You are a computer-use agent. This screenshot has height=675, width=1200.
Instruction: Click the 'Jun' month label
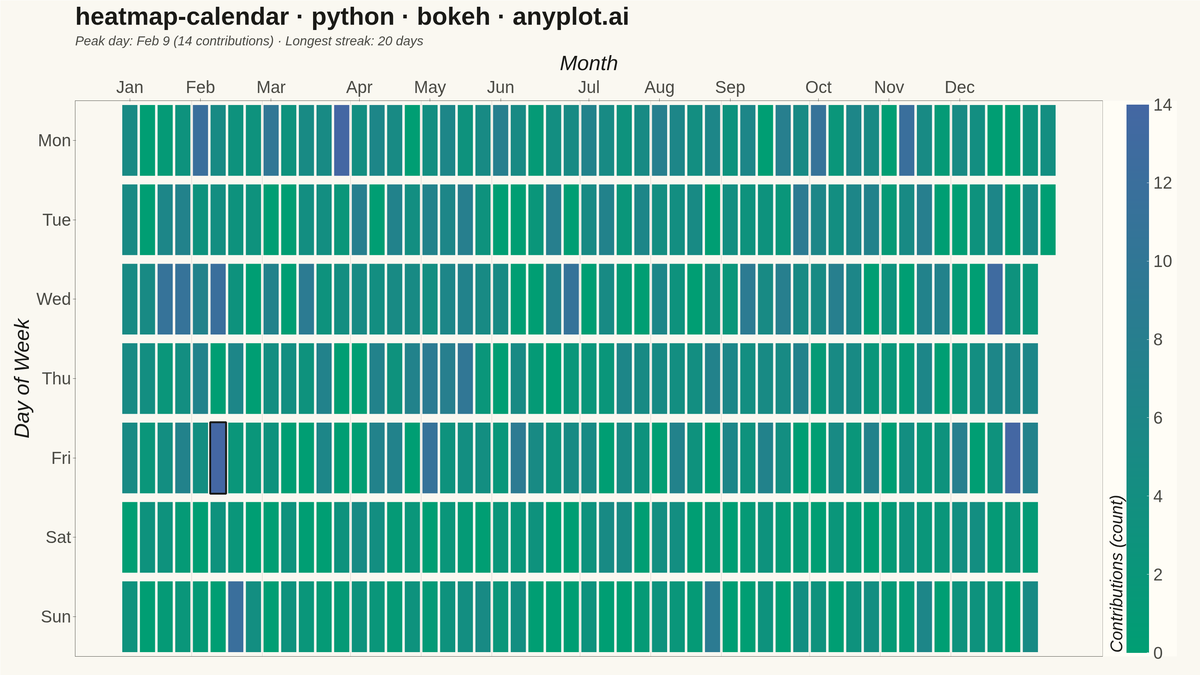click(500, 87)
